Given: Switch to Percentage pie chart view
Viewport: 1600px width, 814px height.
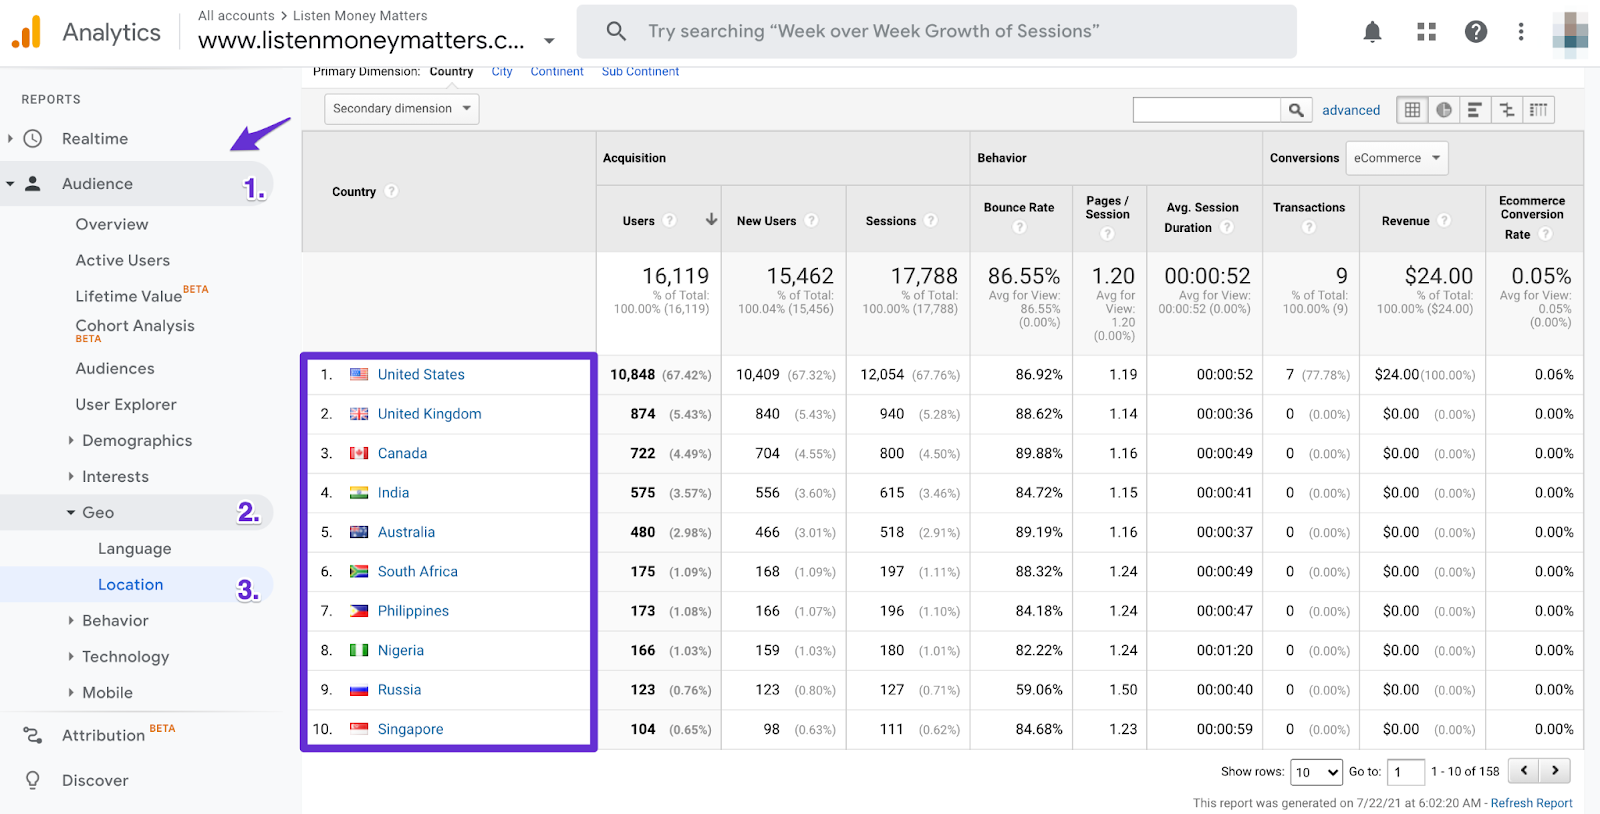Looking at the screenshot, I should pos(1443,110).
